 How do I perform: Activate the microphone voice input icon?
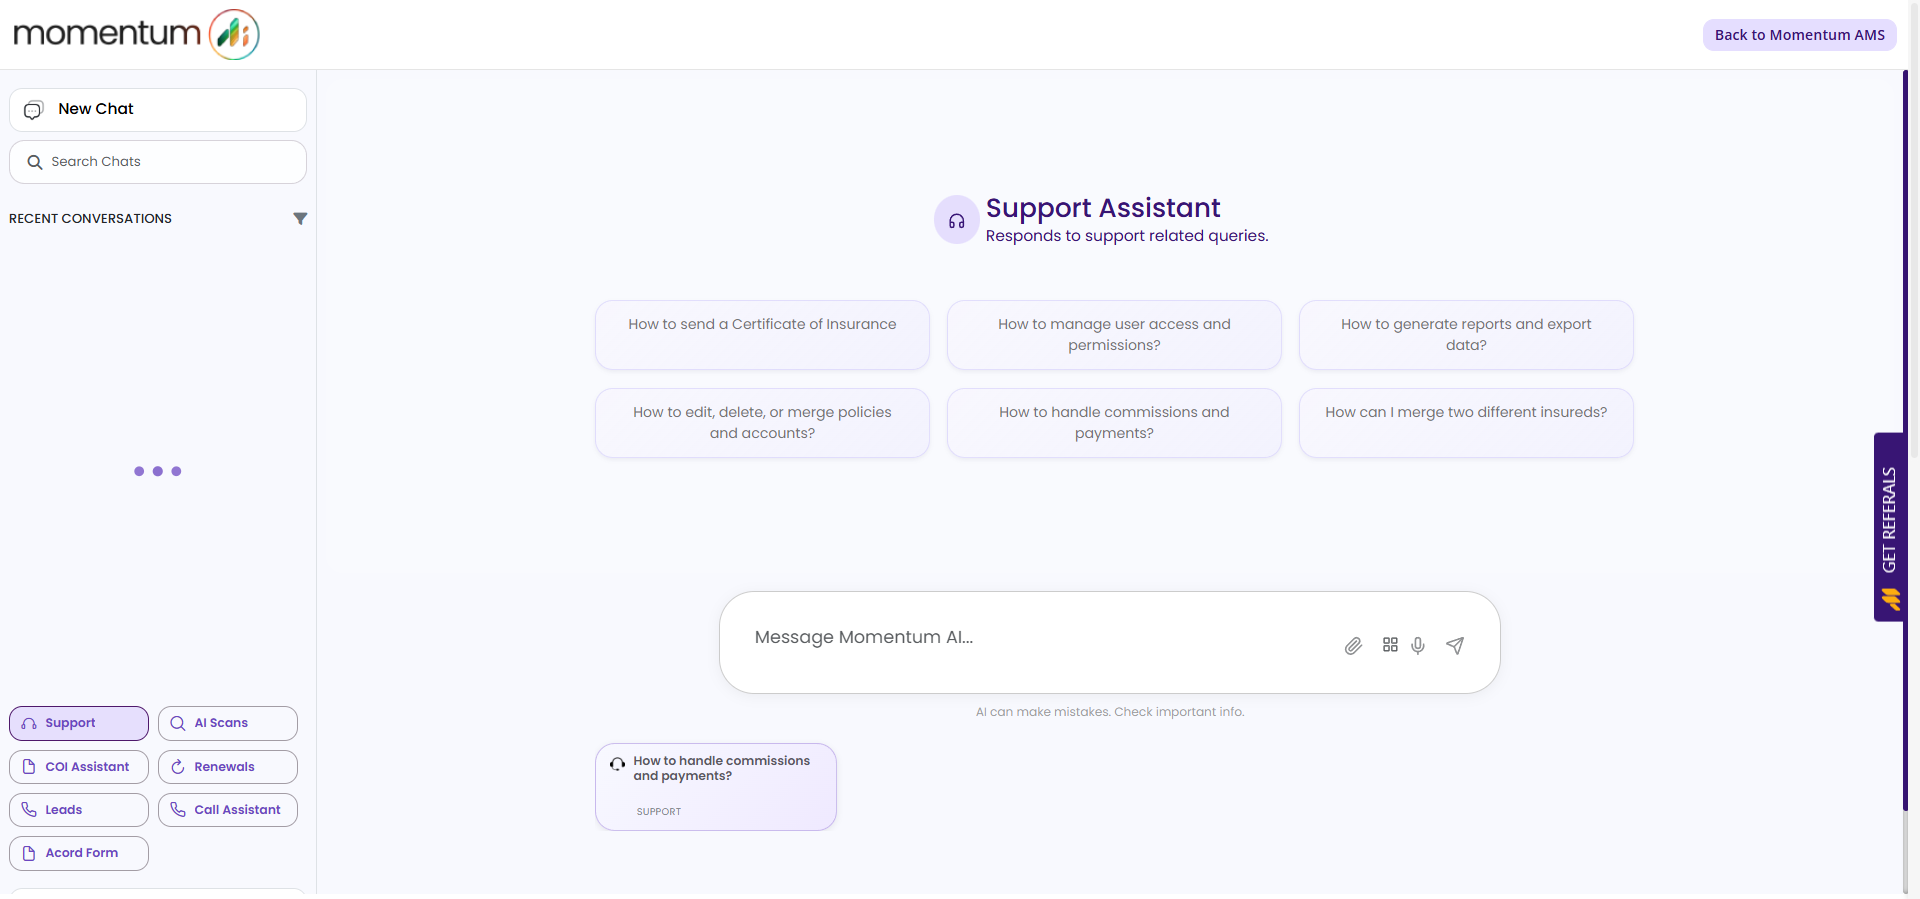(x=1418, y=646)
